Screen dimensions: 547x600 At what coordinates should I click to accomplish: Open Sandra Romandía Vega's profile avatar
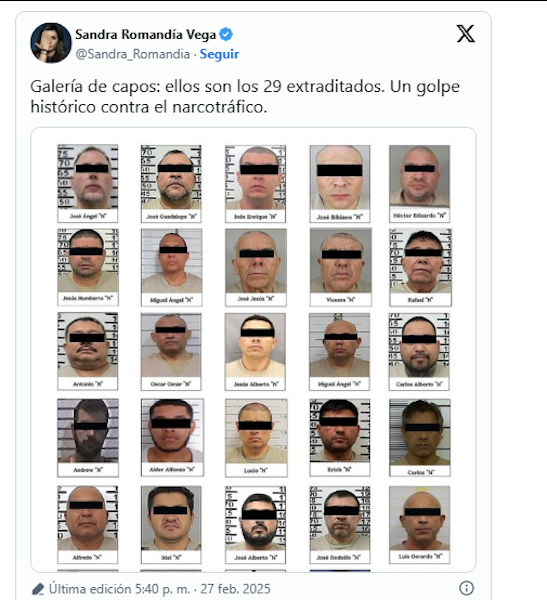[x=51, y=43]
